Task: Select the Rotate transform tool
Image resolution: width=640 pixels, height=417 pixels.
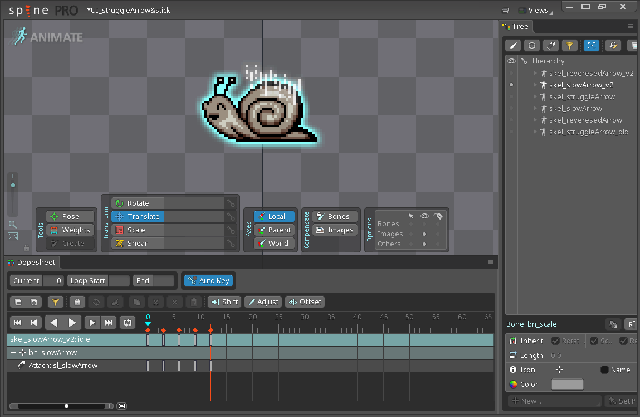Action: point(138,203)
